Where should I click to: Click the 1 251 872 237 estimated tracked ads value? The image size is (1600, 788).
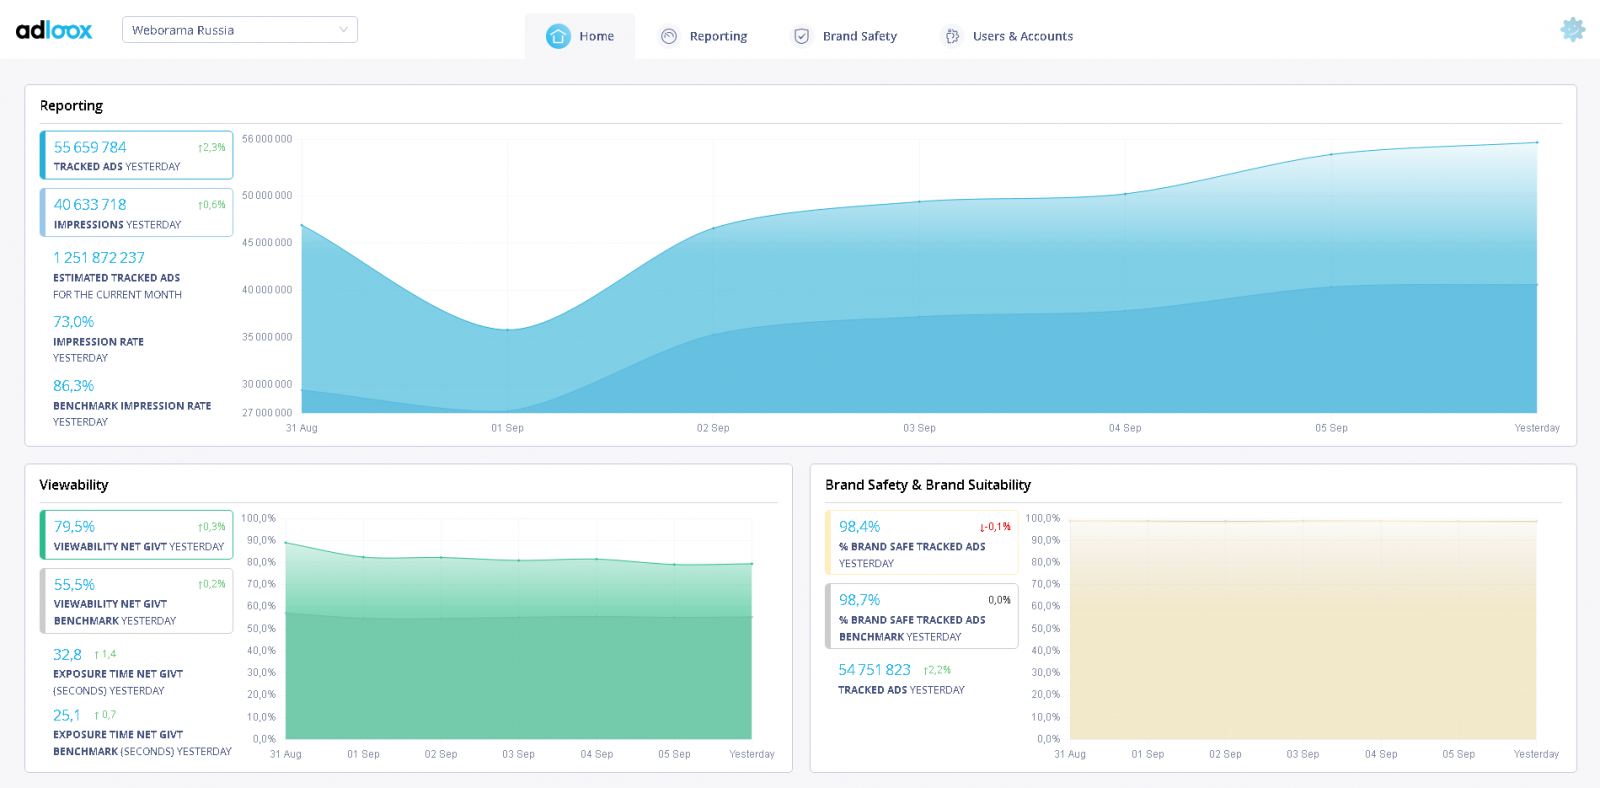pos(99,258)
